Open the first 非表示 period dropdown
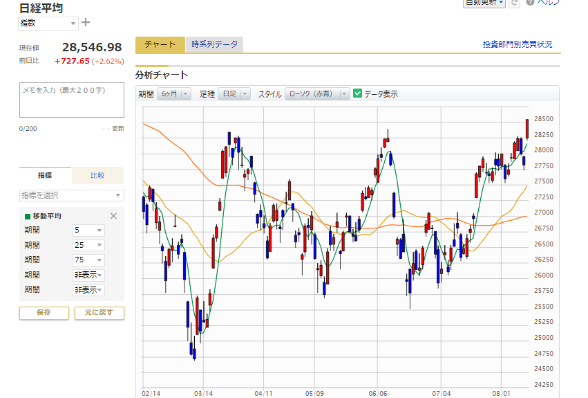 point(88,275)
